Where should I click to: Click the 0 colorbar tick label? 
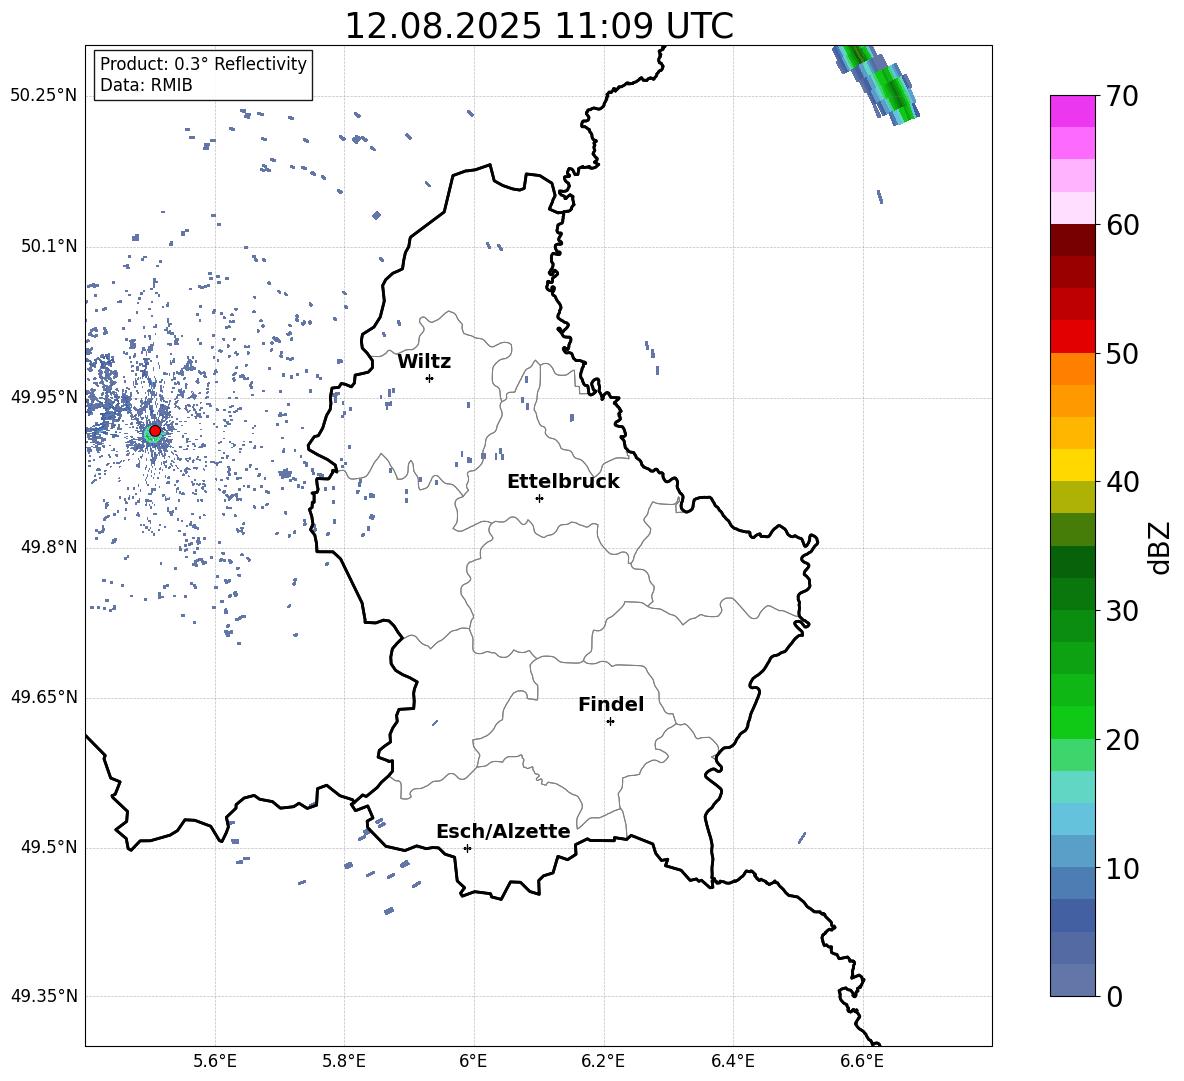(1115, 996)
